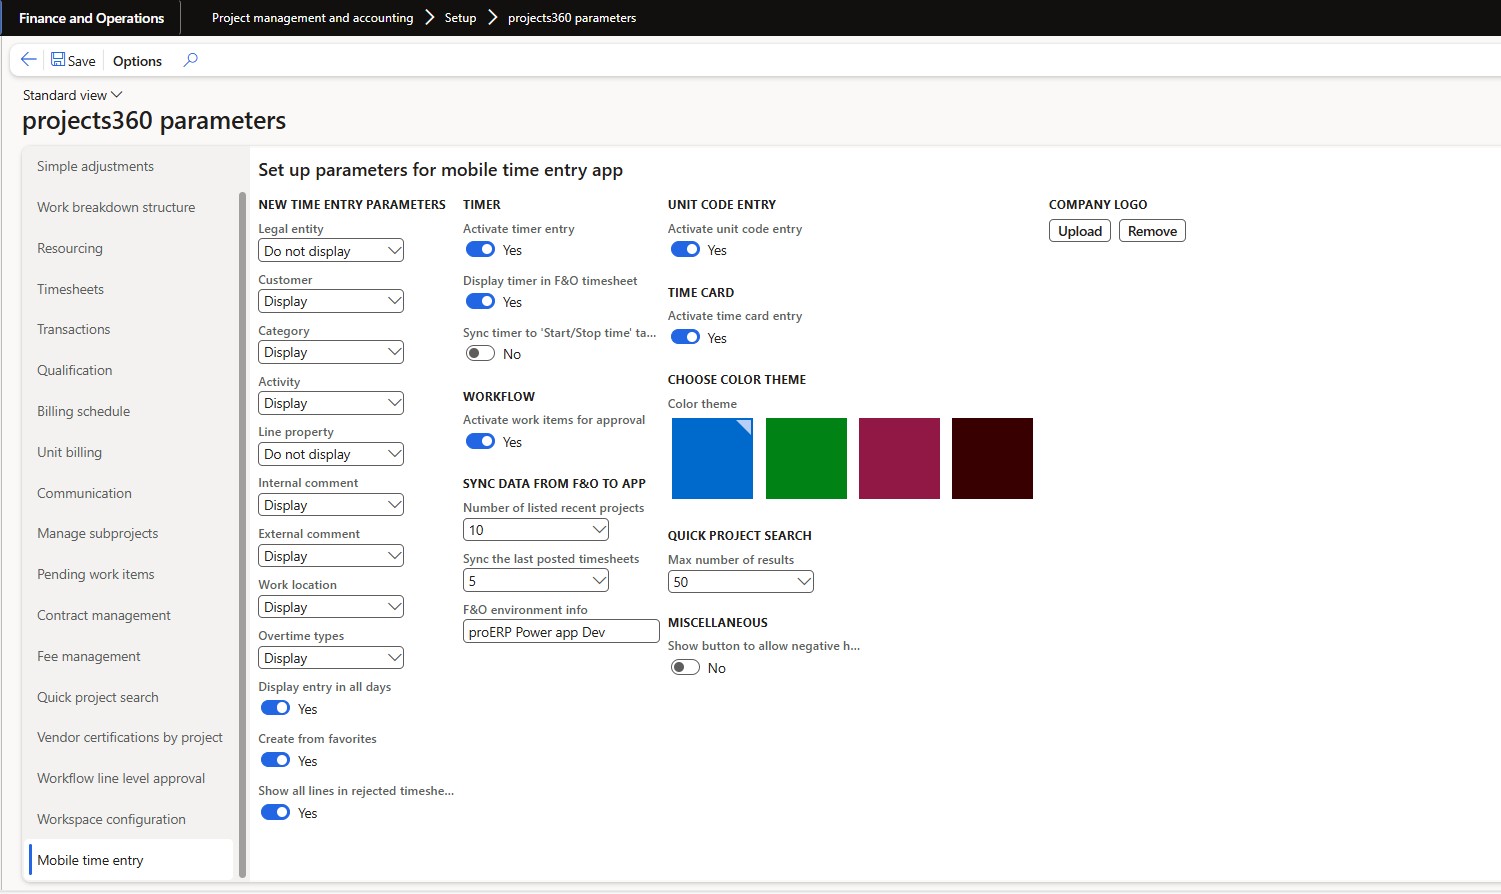The width and height of the screenshot is (1501, 894).
Task: Click the Remove logo button
Action: pos(1152,231)
